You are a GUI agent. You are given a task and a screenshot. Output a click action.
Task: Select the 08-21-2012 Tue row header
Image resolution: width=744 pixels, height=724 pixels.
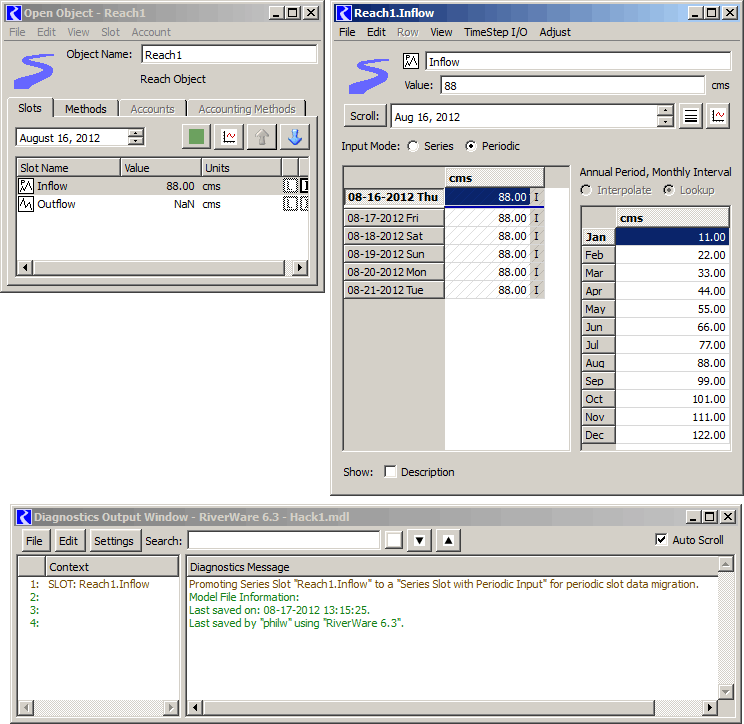coord(394,290)
